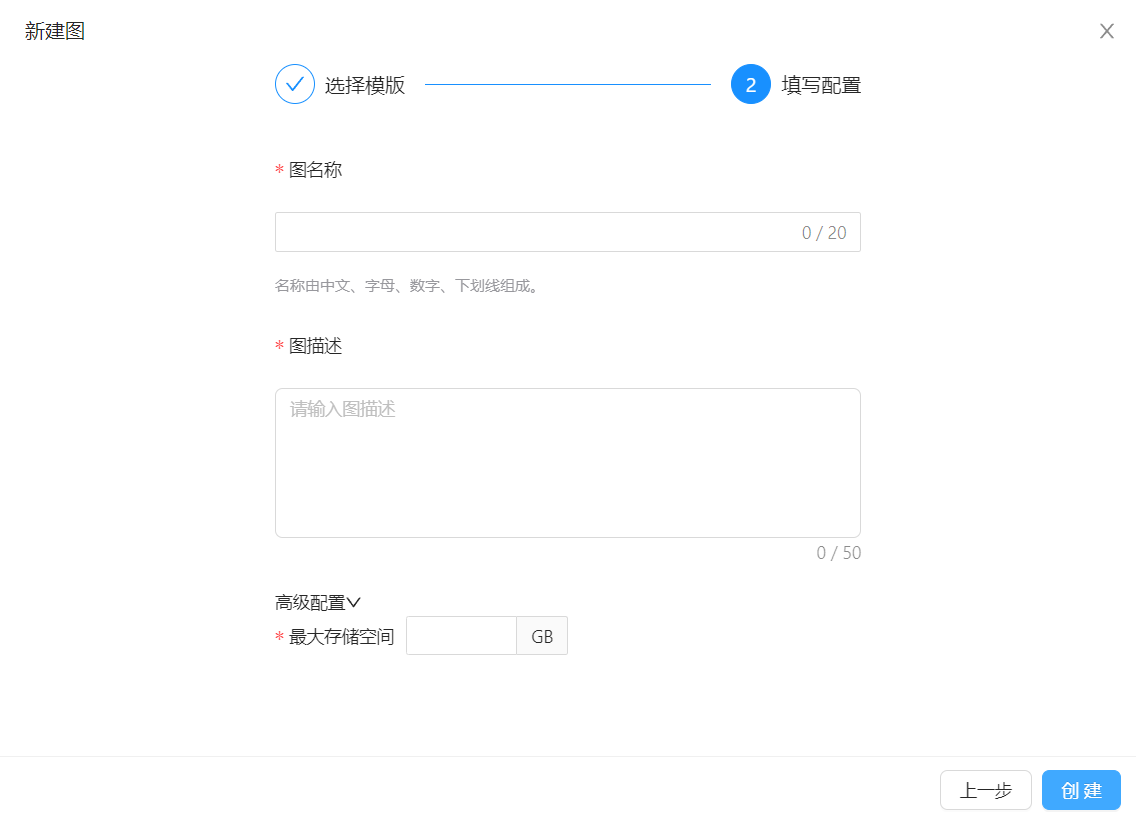Click the naming rule hint 名称由中文、字母、数字、下划线组成
Viewport: 1136px width, 818px height.
[x=408, y=286]
